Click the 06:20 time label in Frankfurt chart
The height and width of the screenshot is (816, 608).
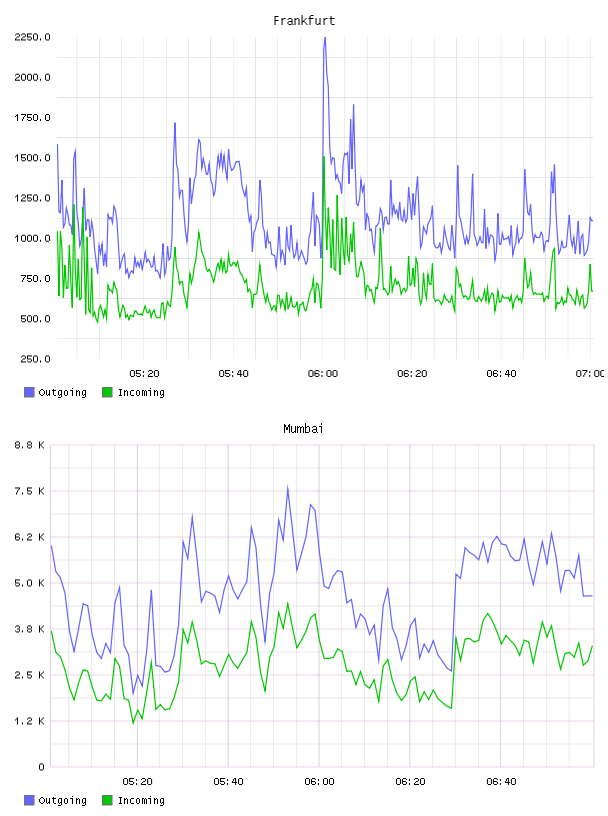pos(412,374)
